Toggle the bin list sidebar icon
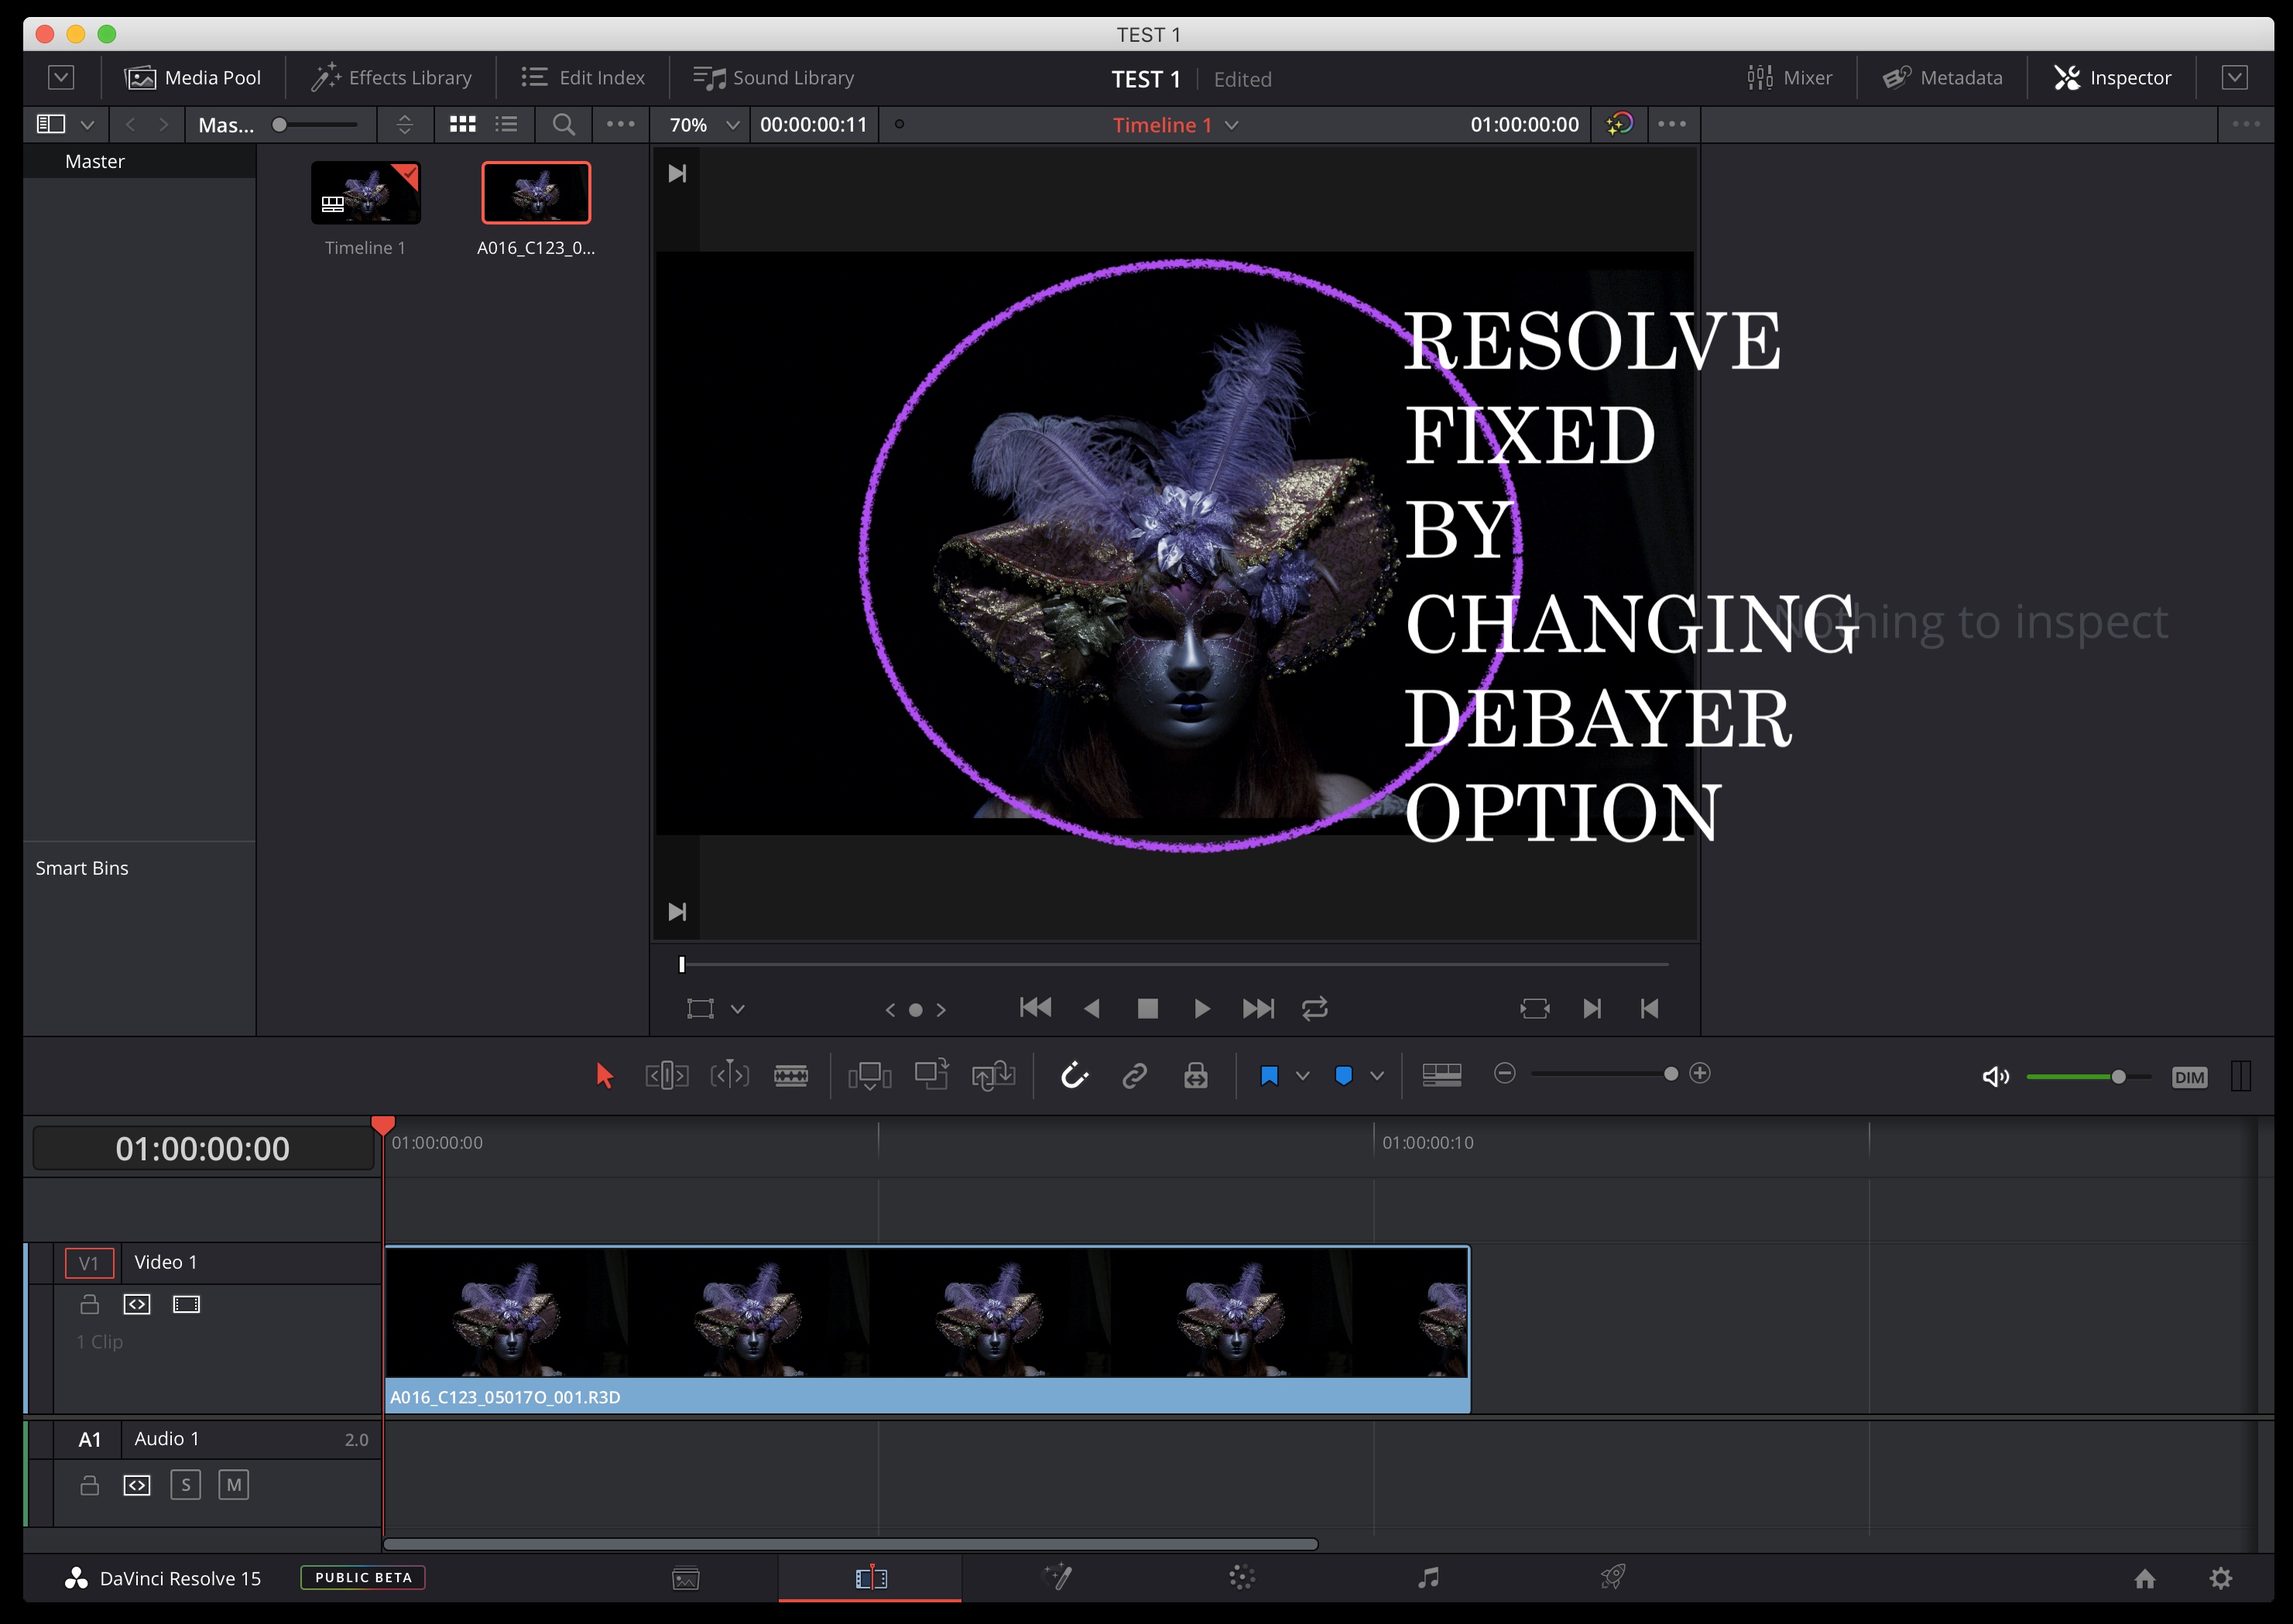 pos(51,124)
